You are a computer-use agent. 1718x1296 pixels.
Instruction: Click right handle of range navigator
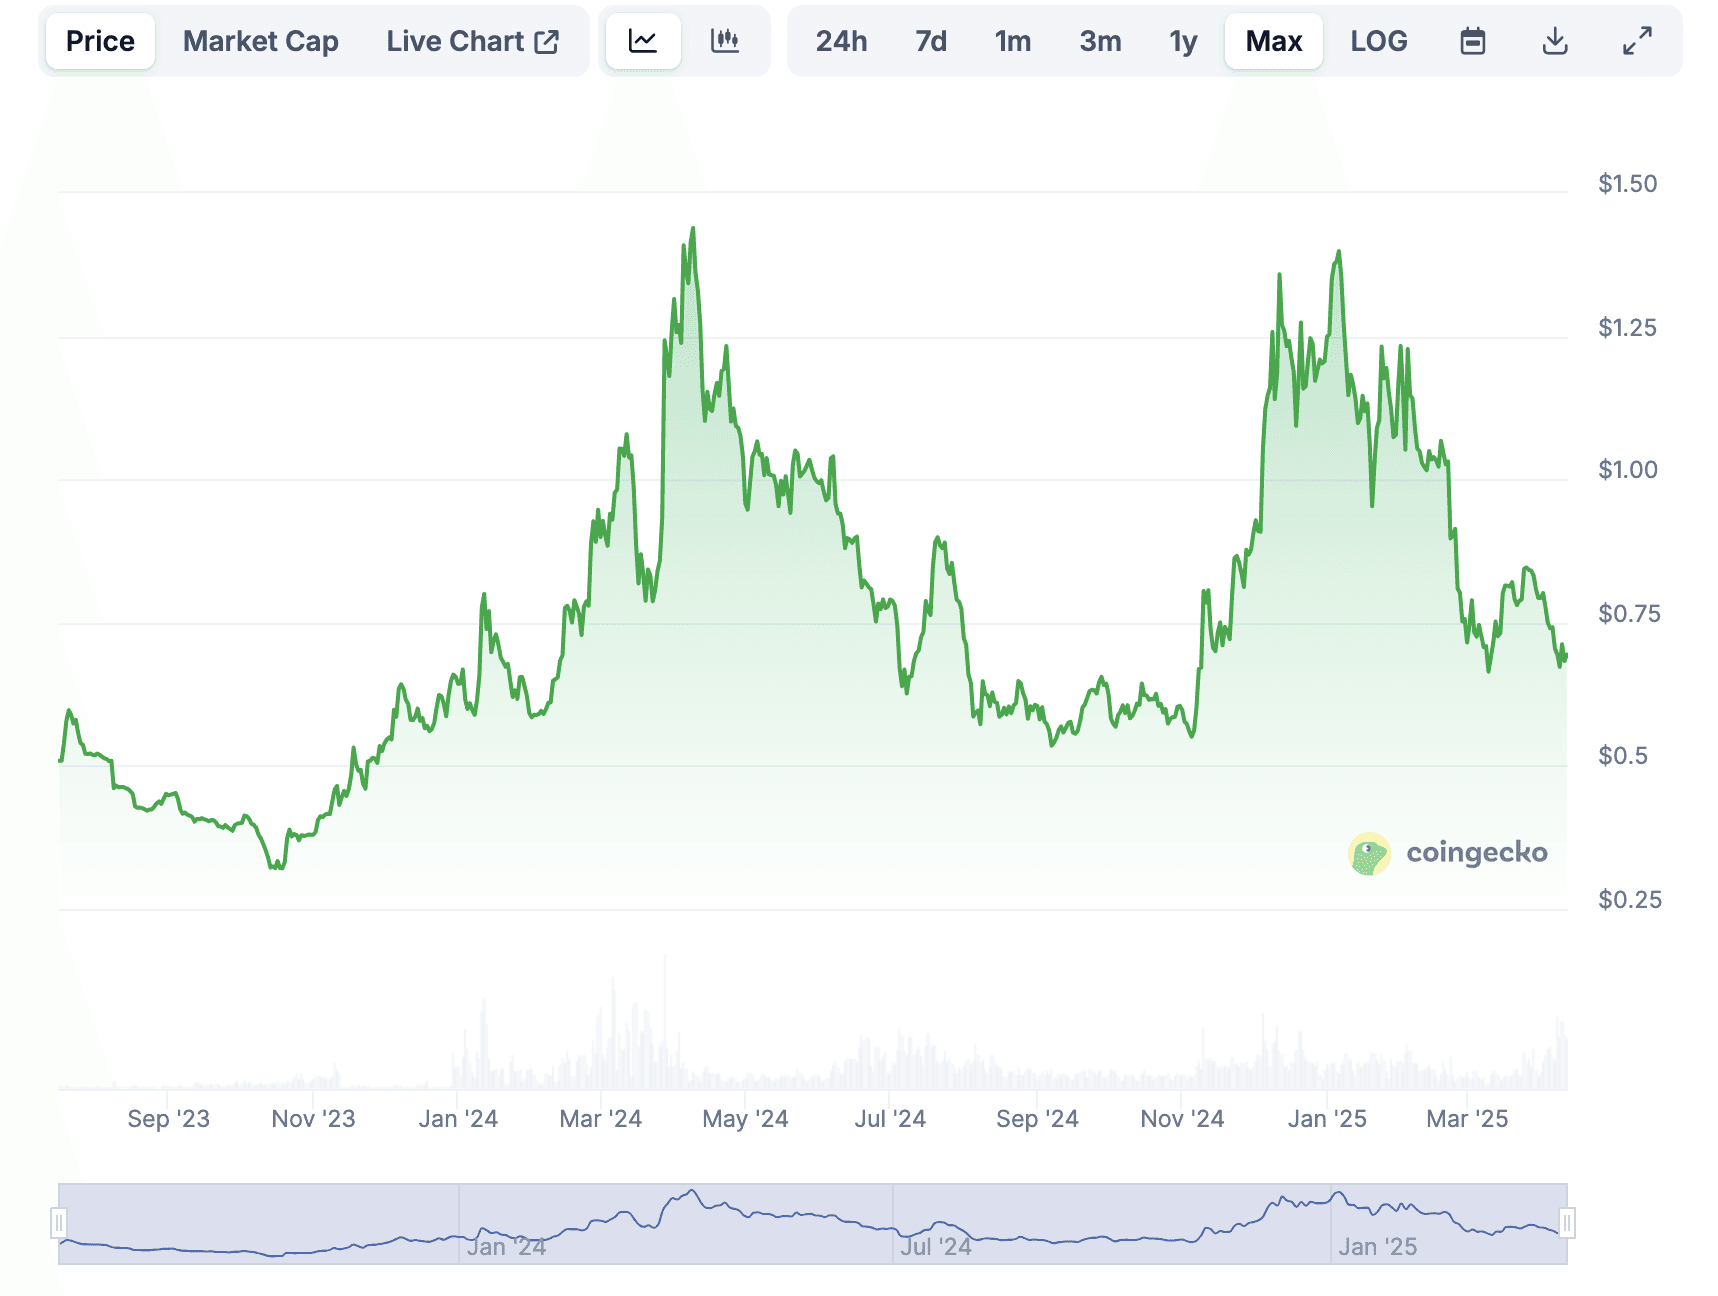(x=1566, y=1223)
